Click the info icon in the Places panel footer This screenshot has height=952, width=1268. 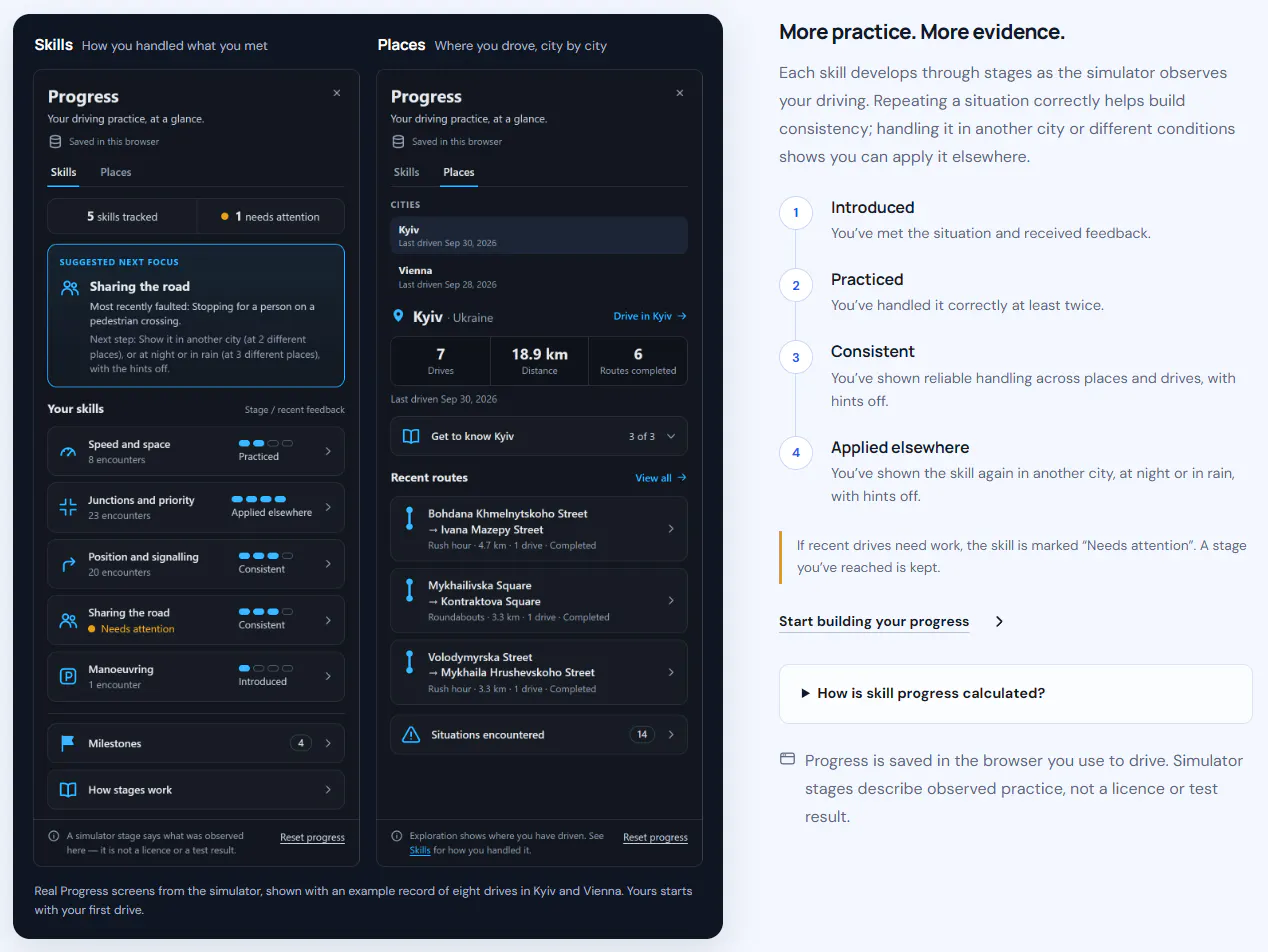tap(397, 836)
